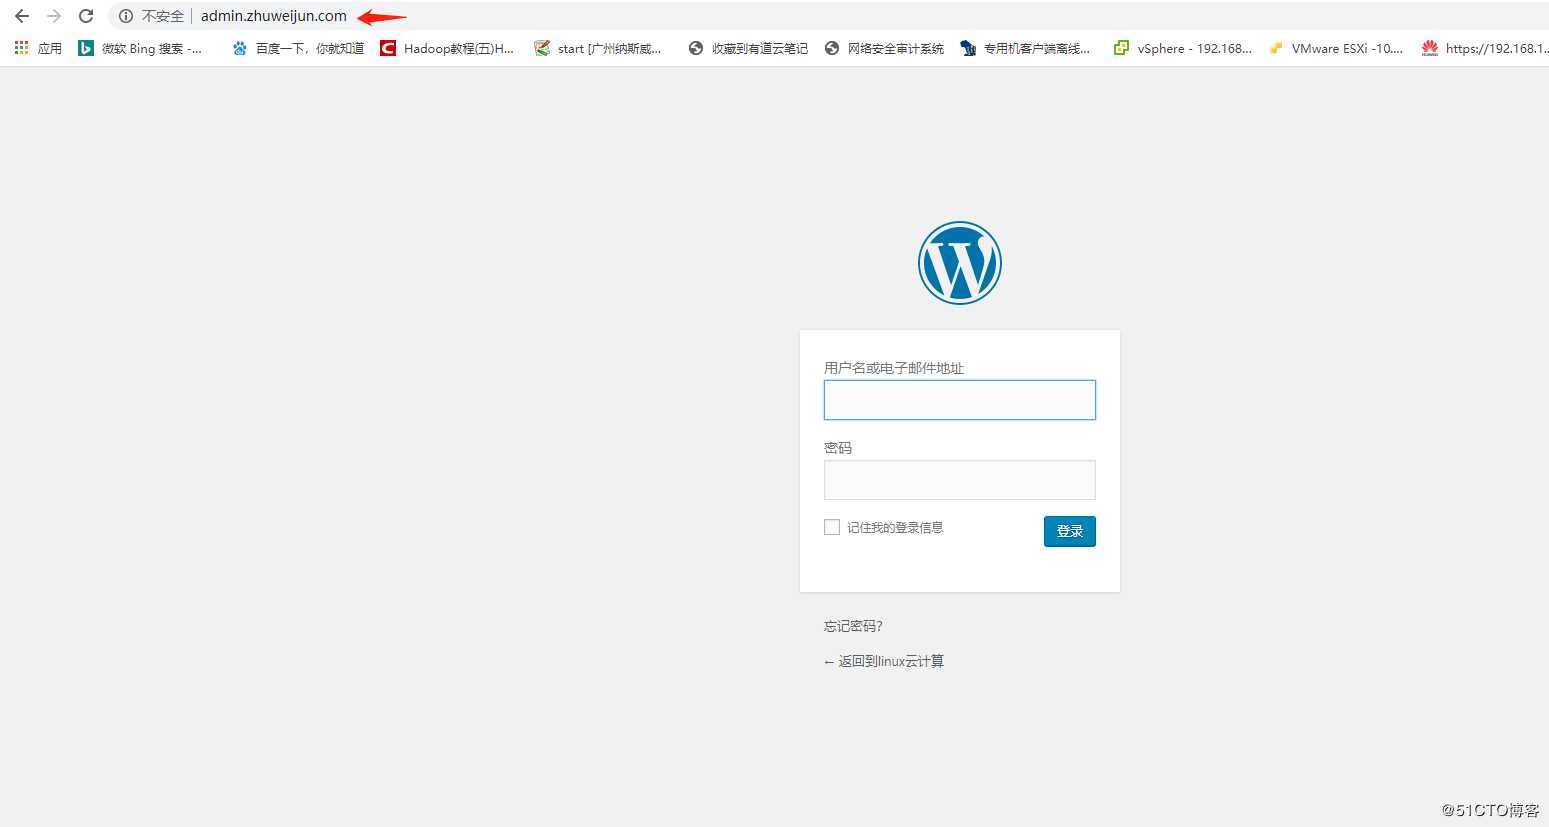Open the 网络安全审计系统 bookmark
This screenshot has width=1549, height=827.
tap(884, 48)
